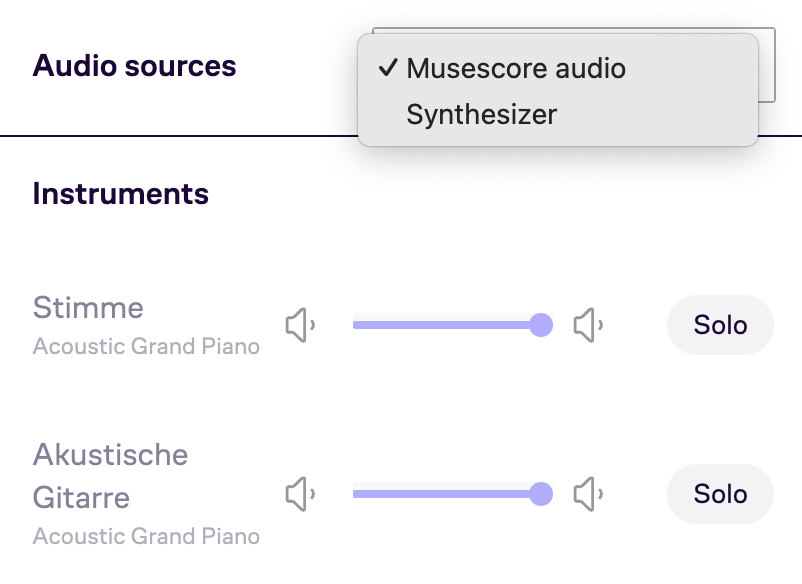Click loud speaker icon after Akustische Gitarre slider
The width and height of the screenshot is (802, 584).
pos(588,494)
